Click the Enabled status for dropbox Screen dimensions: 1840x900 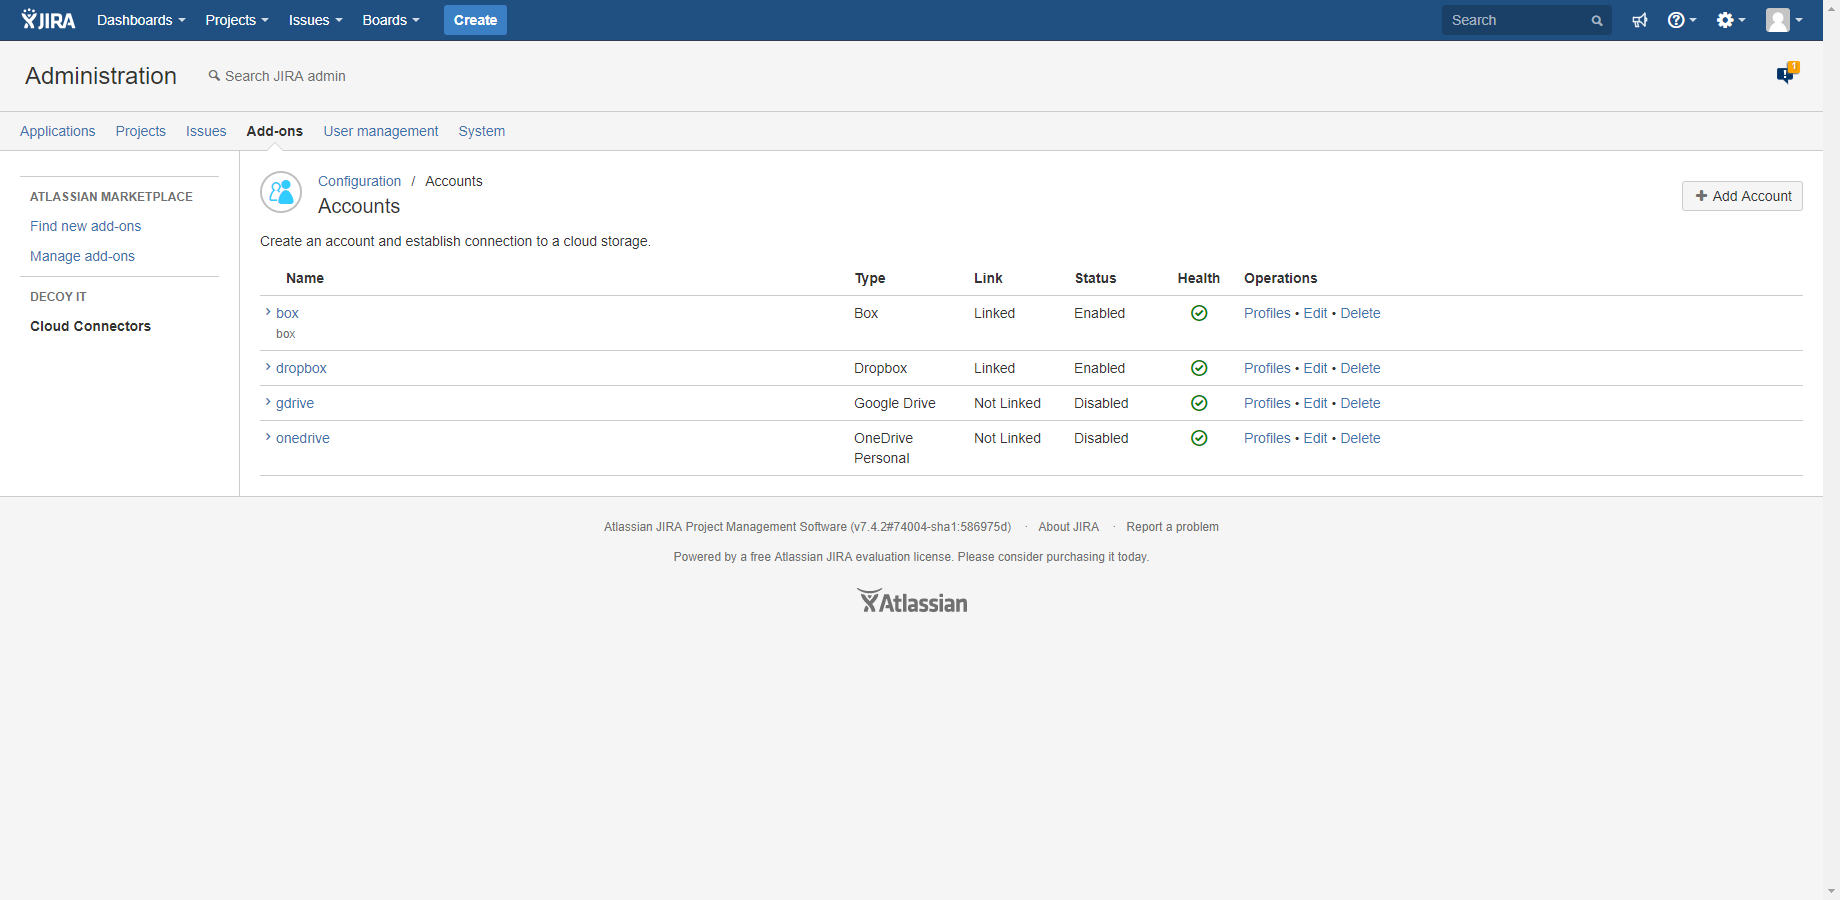(1099, 368)
